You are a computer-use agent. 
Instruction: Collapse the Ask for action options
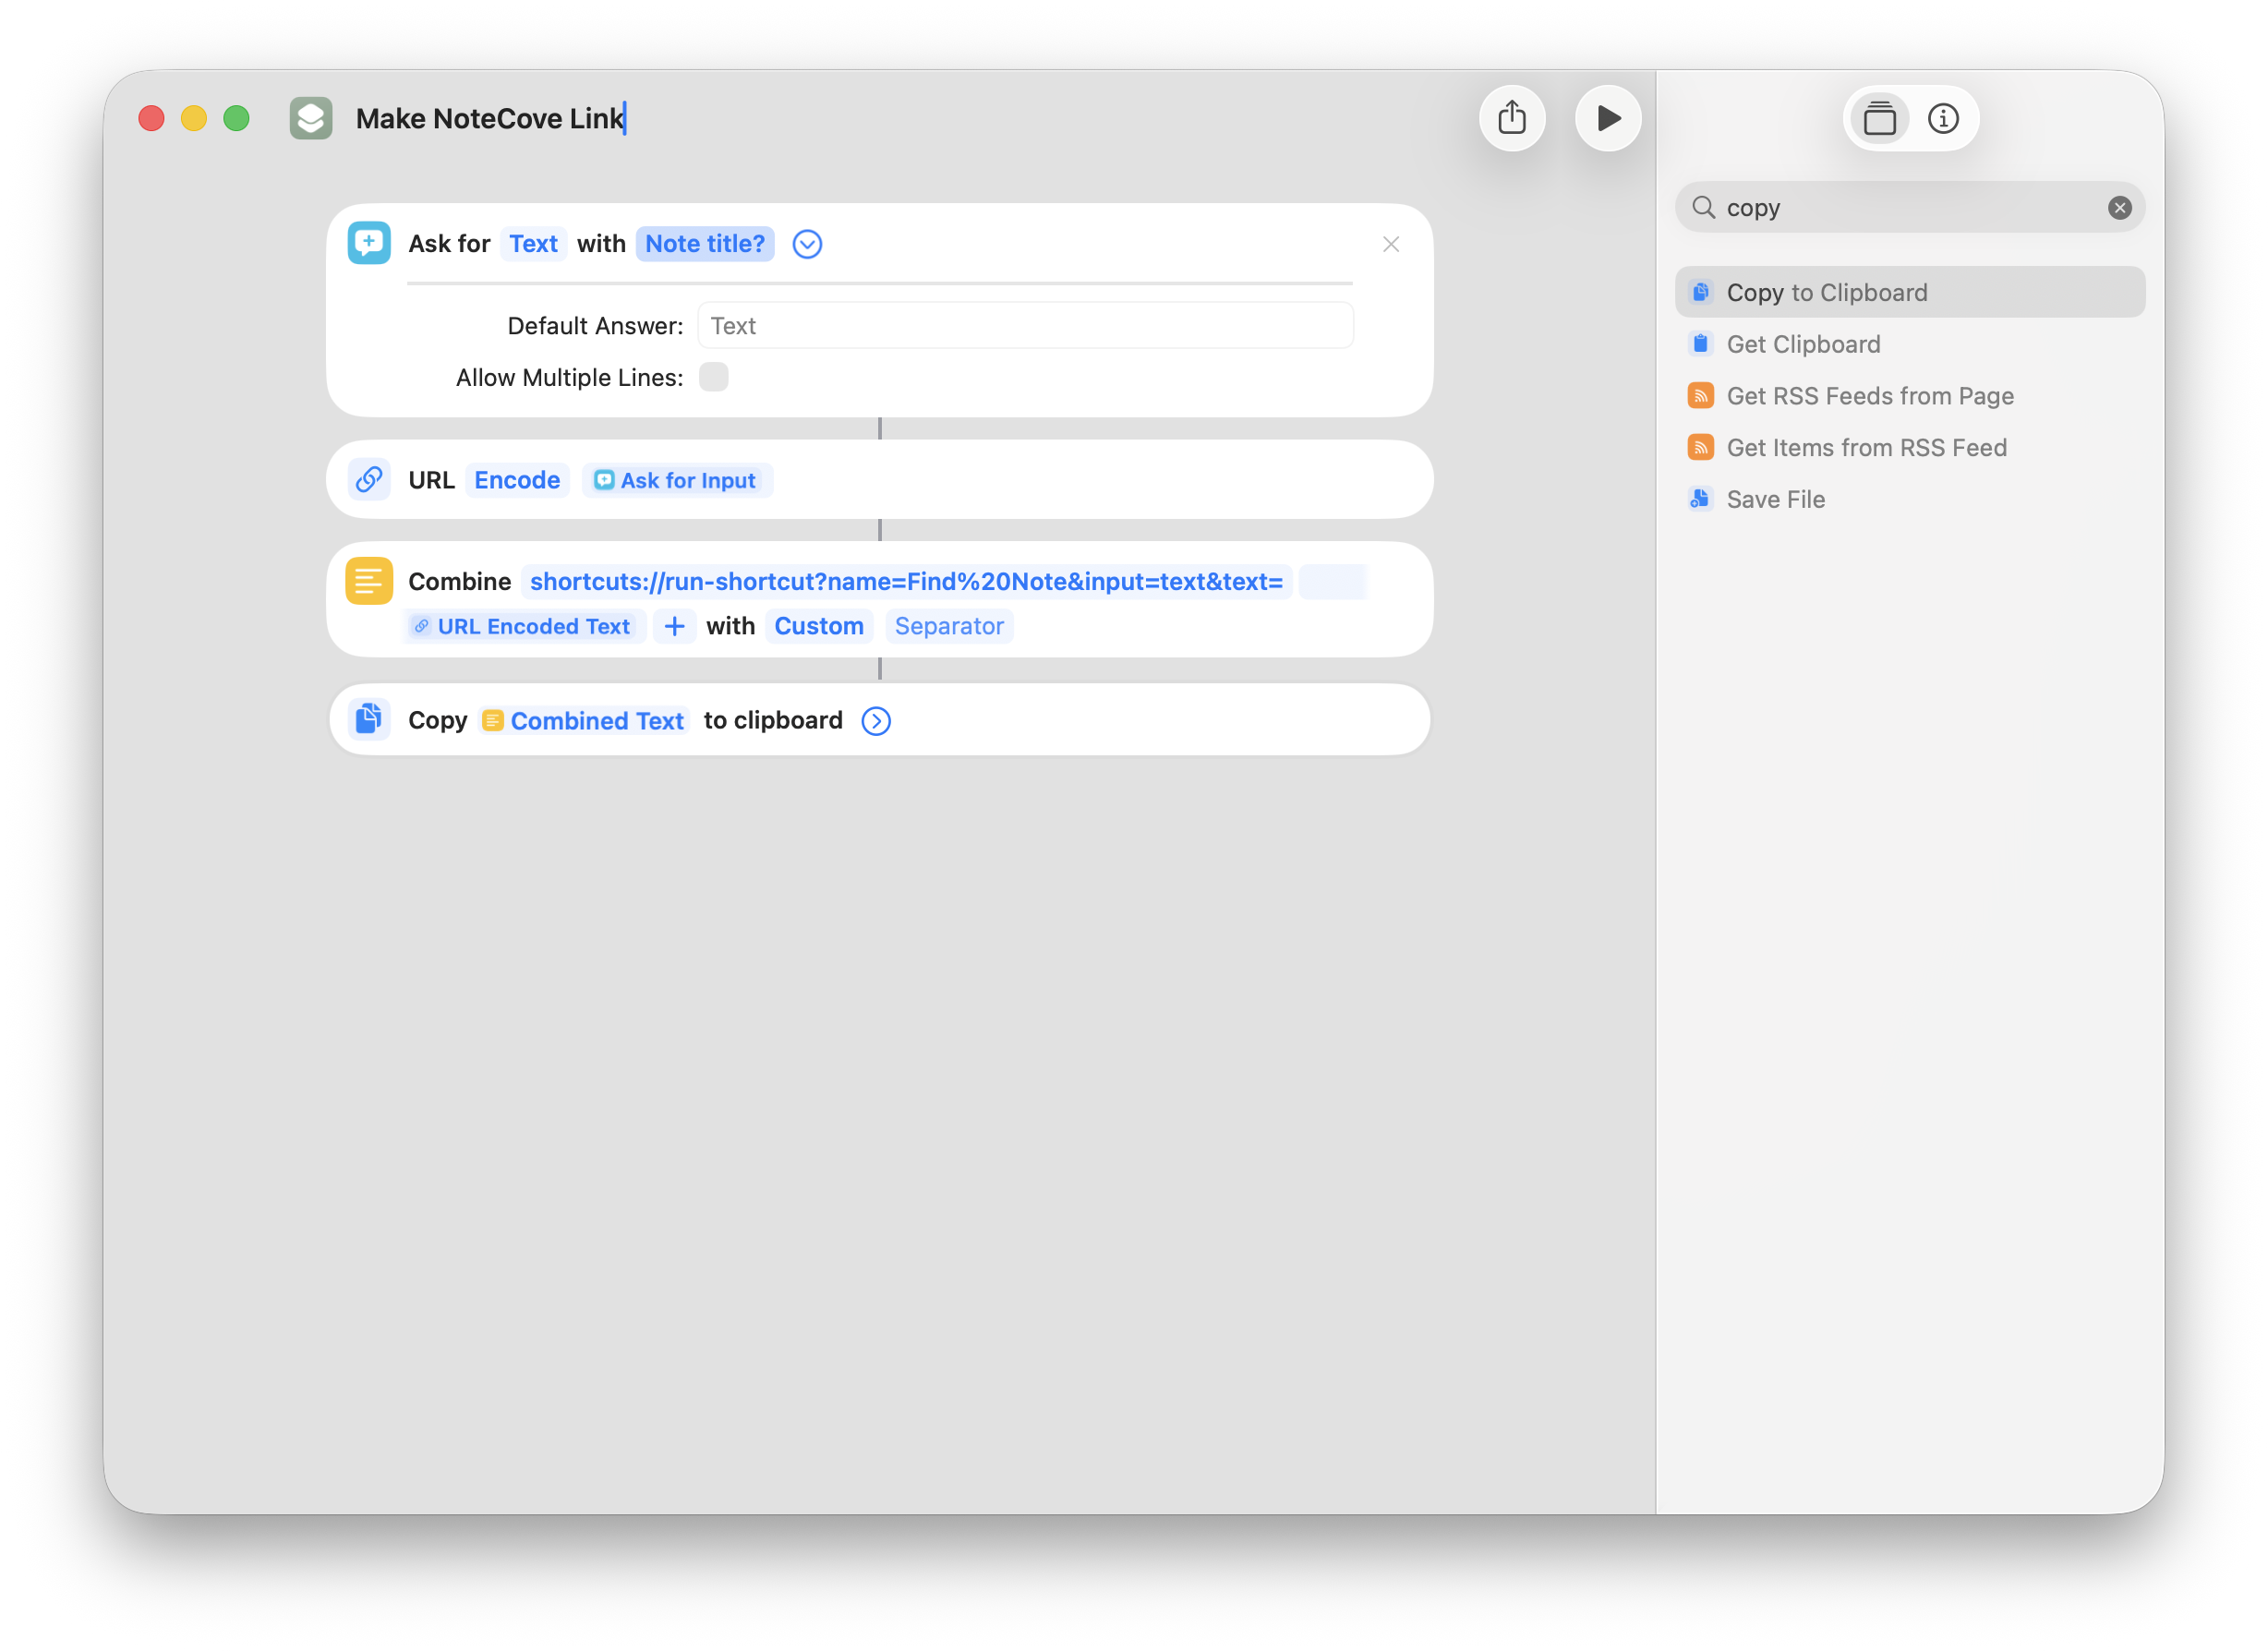coord(807,244)
